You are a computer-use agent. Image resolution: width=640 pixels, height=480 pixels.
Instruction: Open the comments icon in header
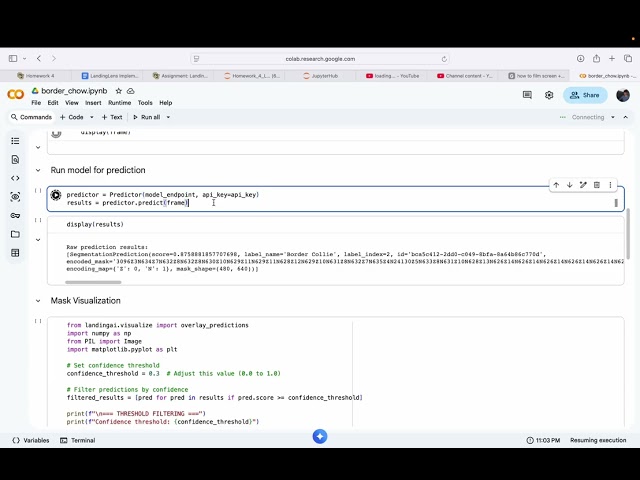(x=527, y=95)
